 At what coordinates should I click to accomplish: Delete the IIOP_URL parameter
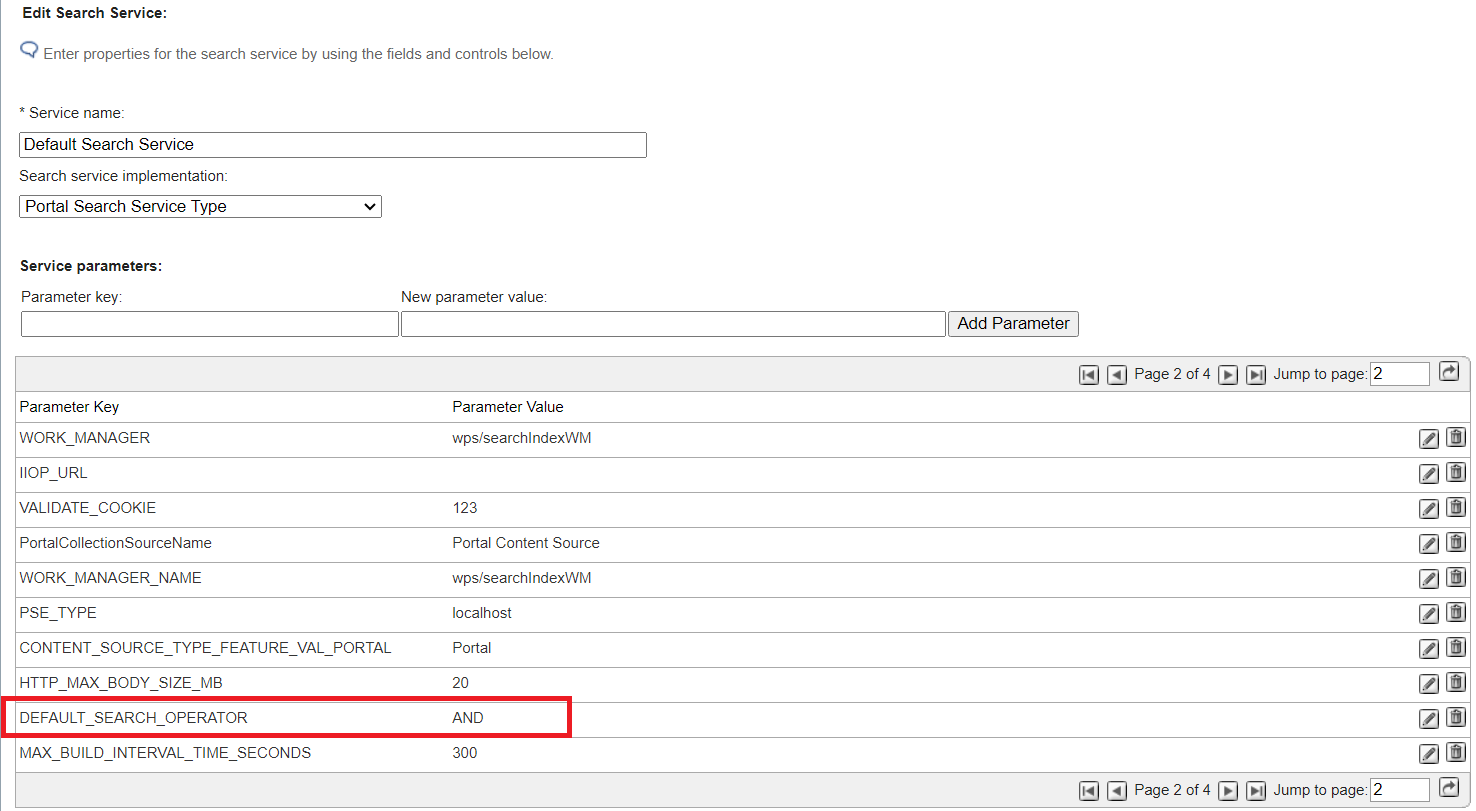[1456, 473]
